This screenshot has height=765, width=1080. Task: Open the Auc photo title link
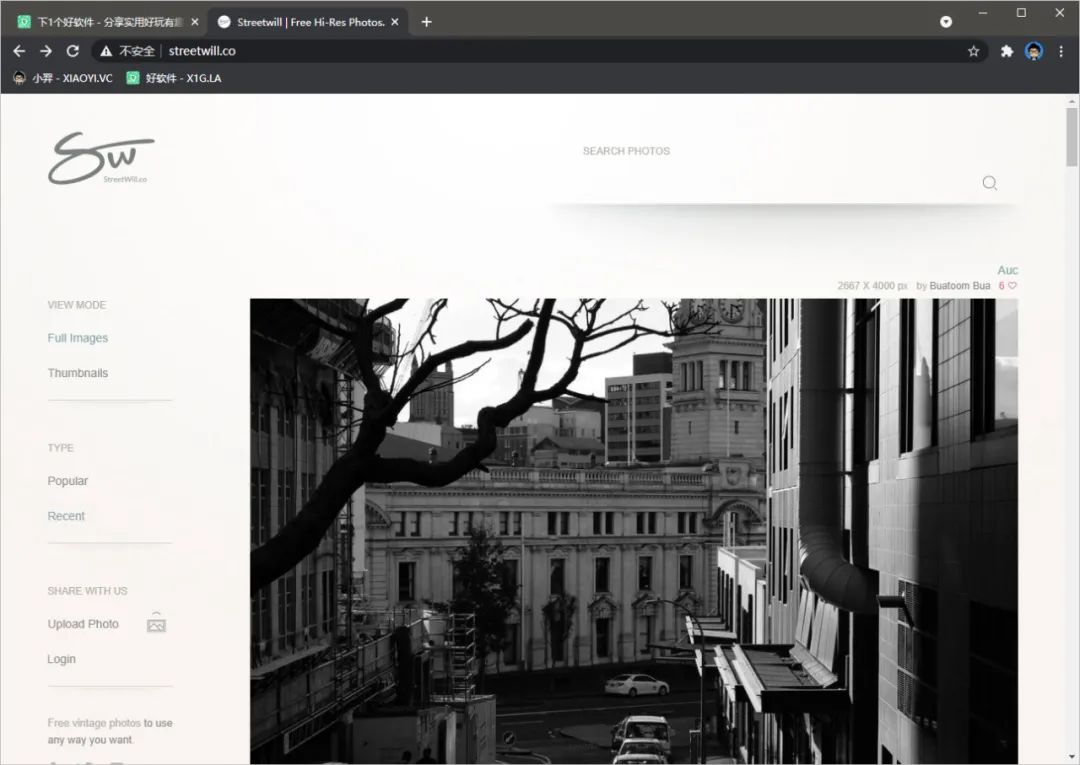tap(1007, 271)
